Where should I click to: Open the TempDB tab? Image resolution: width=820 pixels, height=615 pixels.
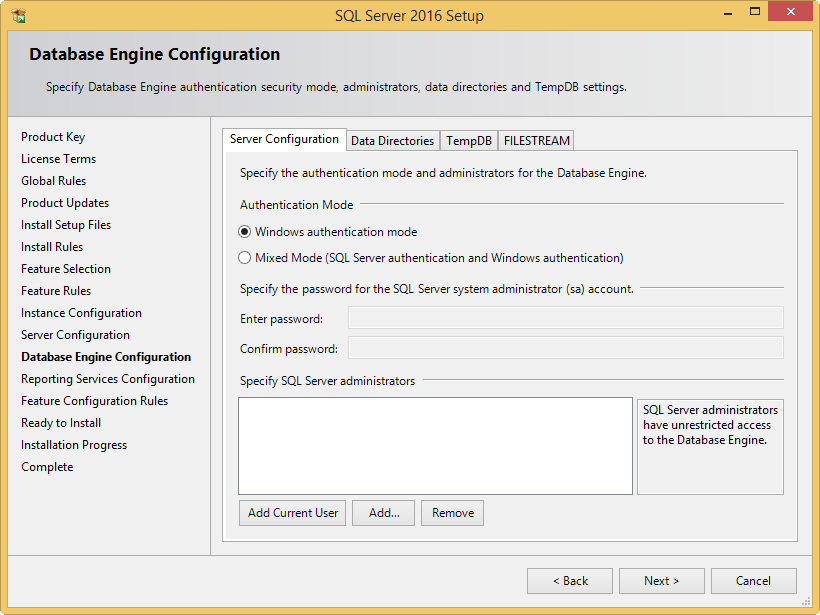469,141
